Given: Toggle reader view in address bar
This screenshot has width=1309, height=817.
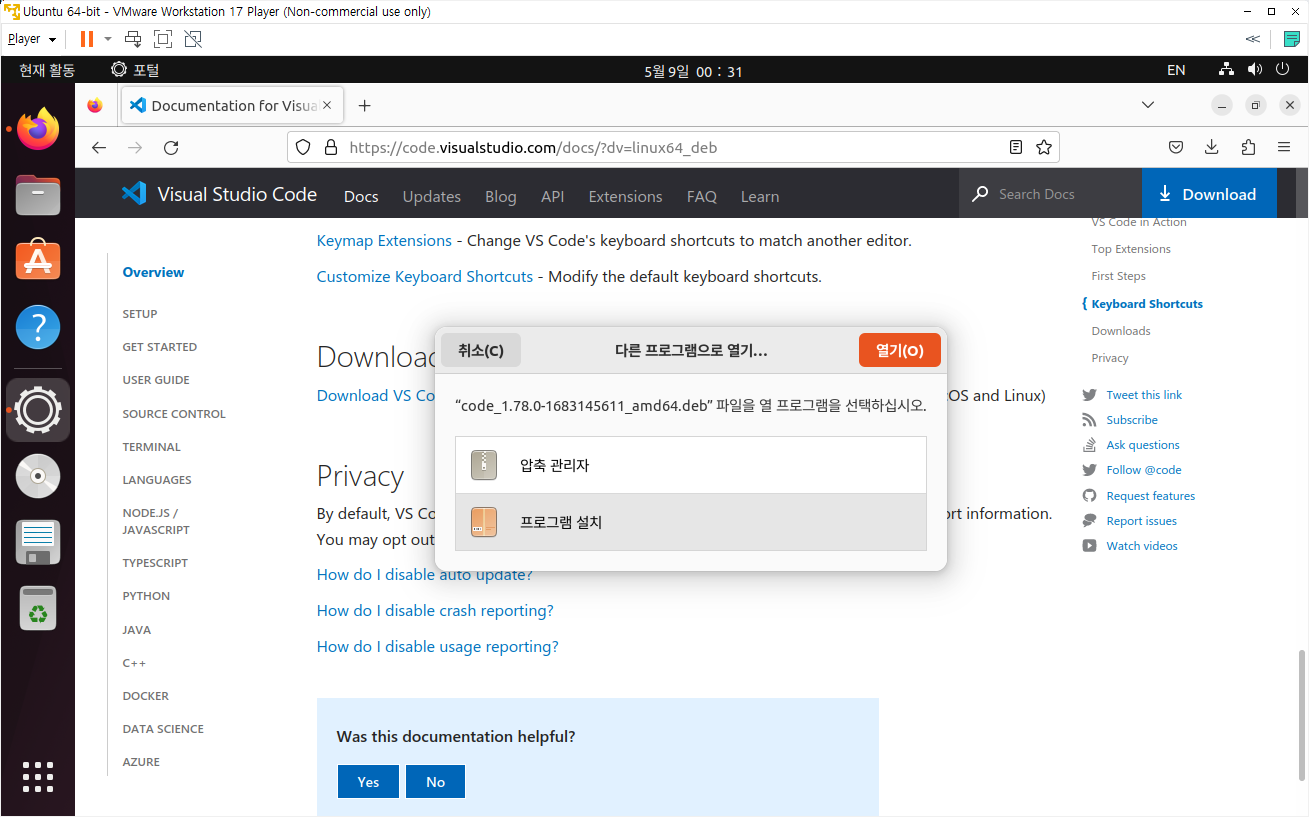Looking at the screenshot, I should [x=1016, y=147].
